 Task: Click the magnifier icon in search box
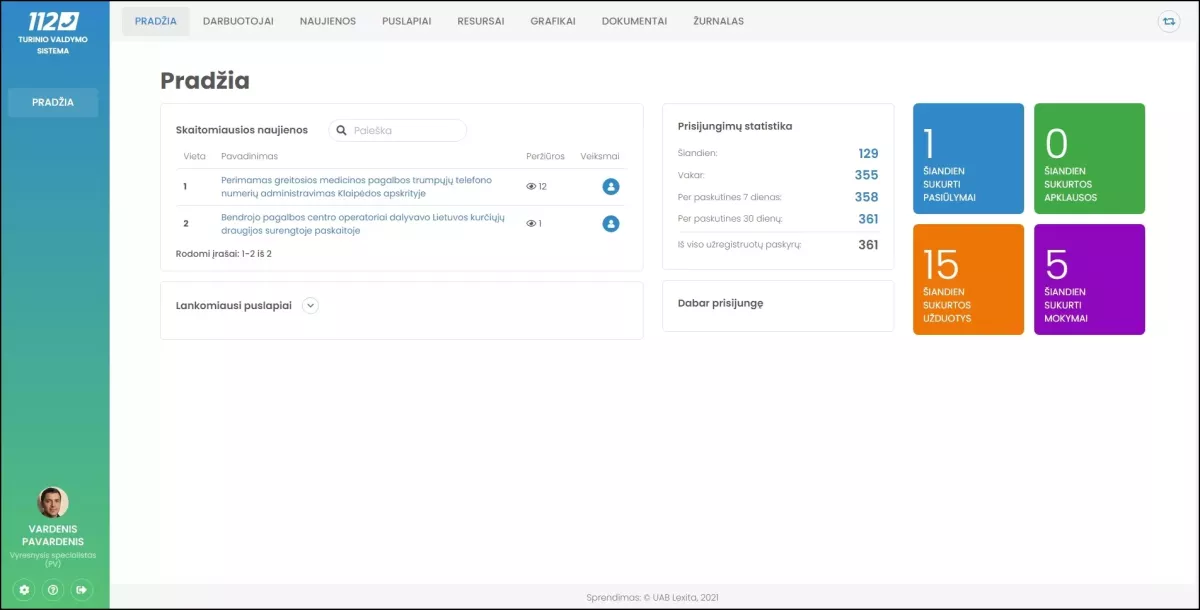342,130
